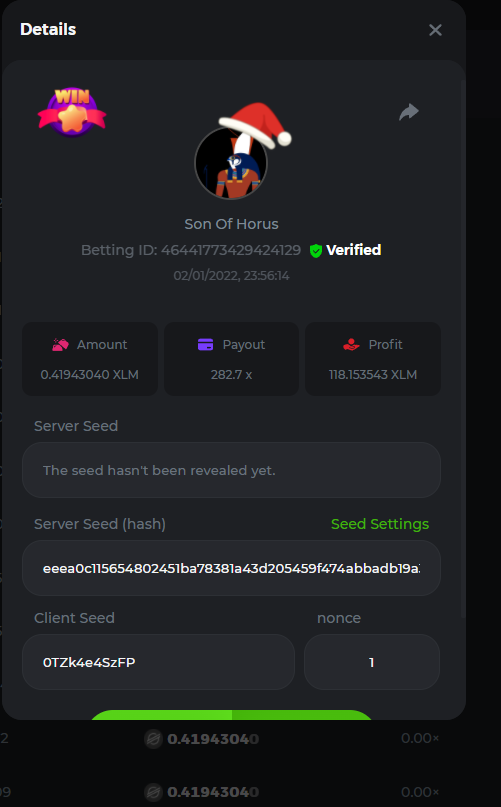Click the Payout card icon
This screenshot has height=807, width=501.
tap(205, 344)
